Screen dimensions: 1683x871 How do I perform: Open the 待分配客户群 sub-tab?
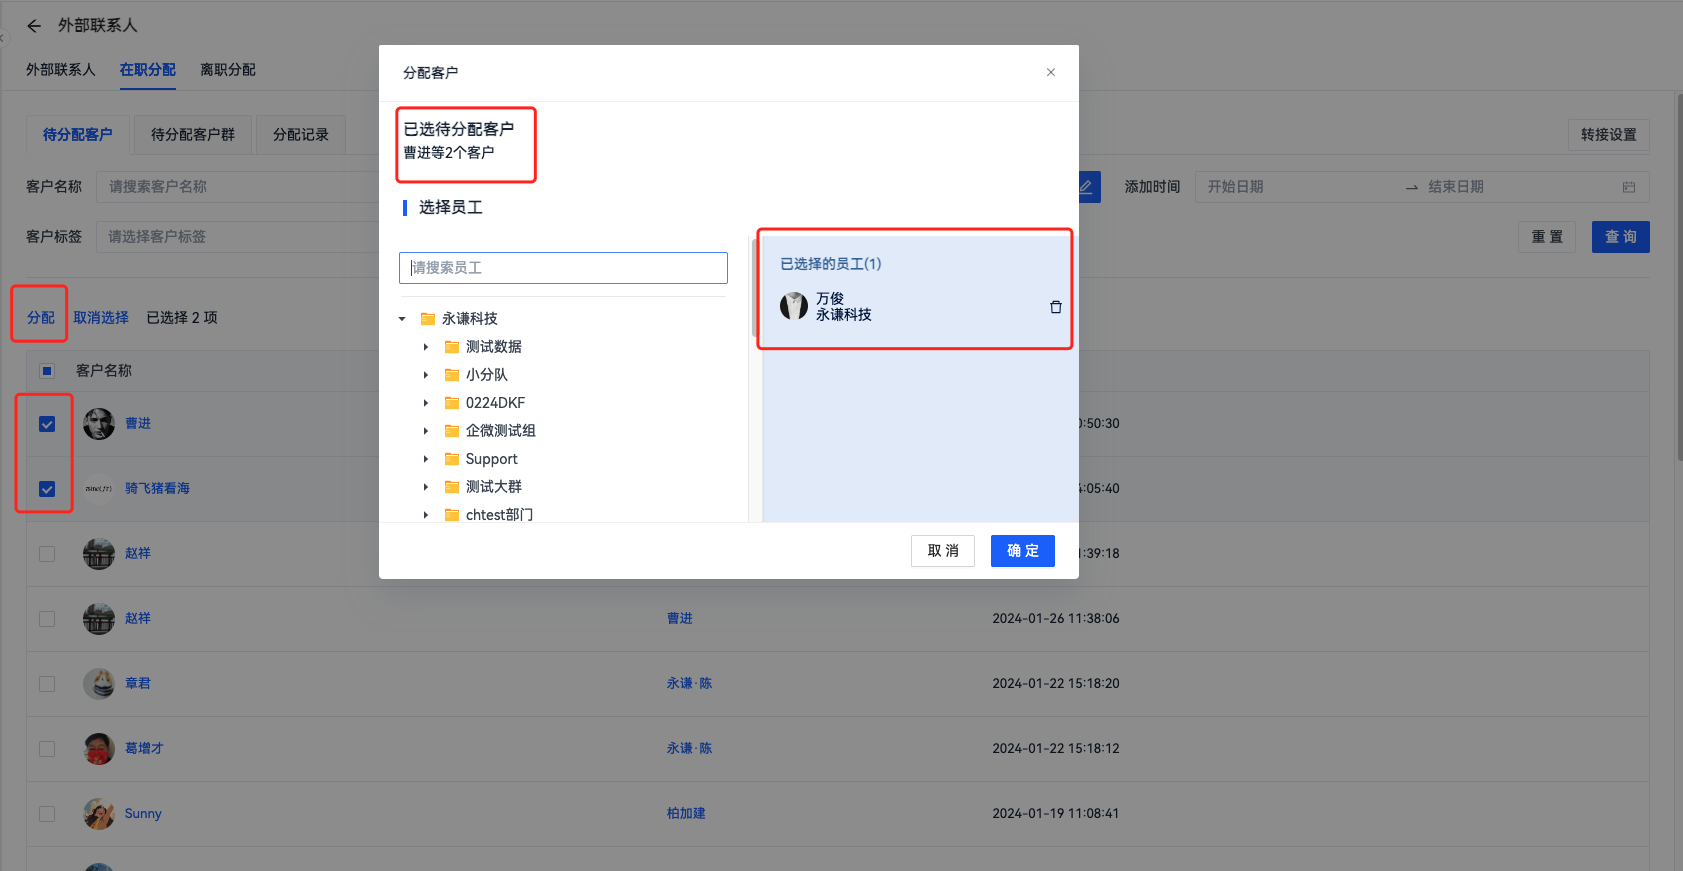pyautogui.click(x=193, y=135)
